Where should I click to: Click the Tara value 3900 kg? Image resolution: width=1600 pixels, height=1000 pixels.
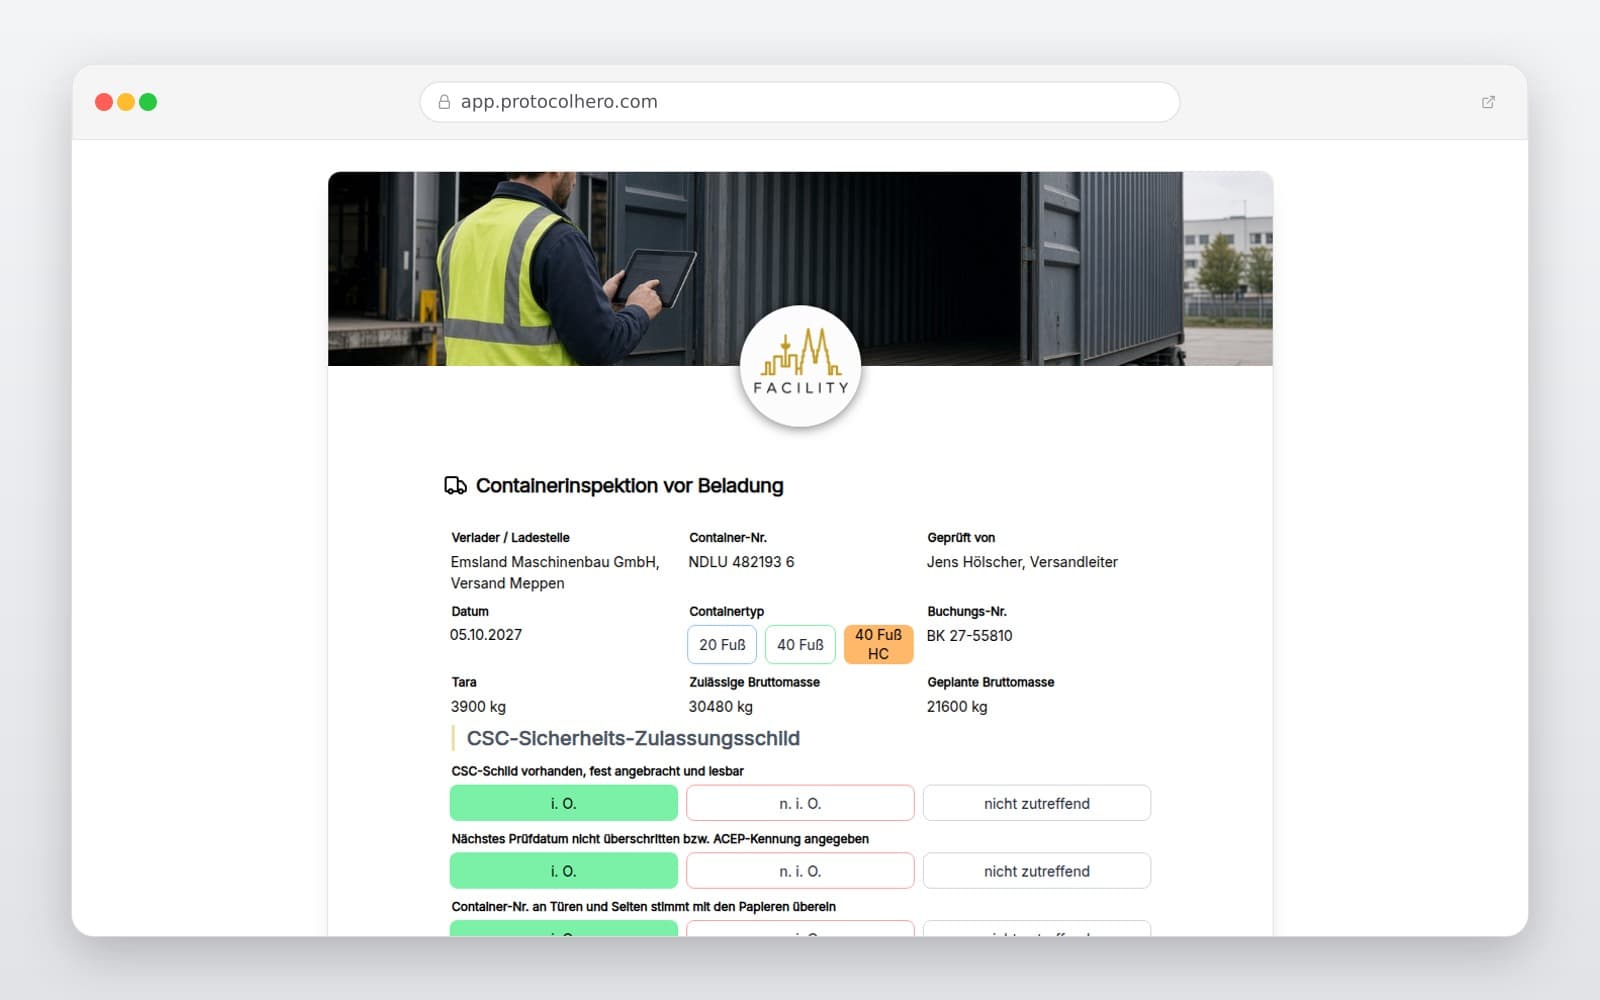tap(478, 707)
